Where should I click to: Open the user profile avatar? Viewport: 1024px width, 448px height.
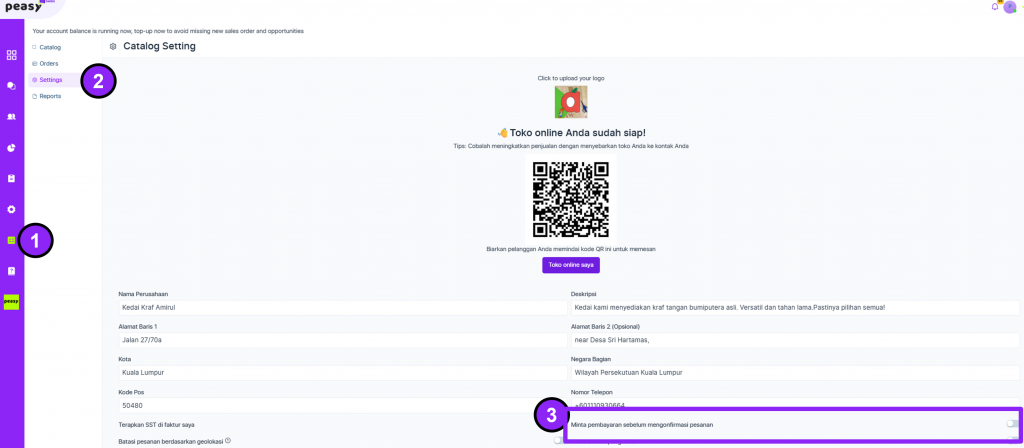tap(1010, 7)
